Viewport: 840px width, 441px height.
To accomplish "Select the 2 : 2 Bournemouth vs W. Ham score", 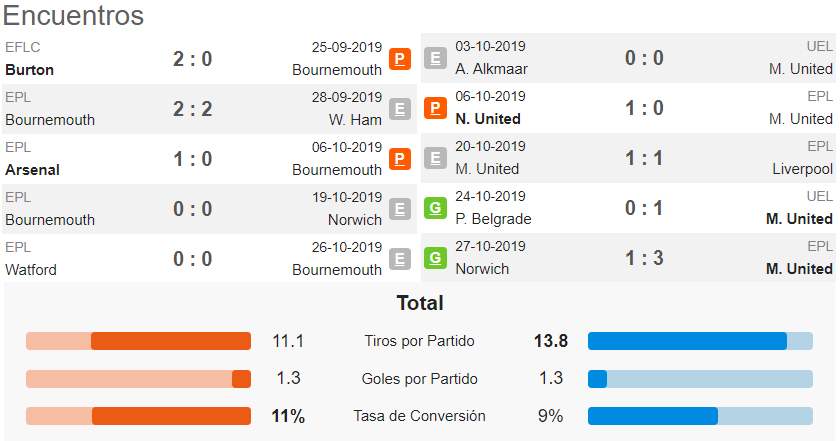I will point(193,109).
